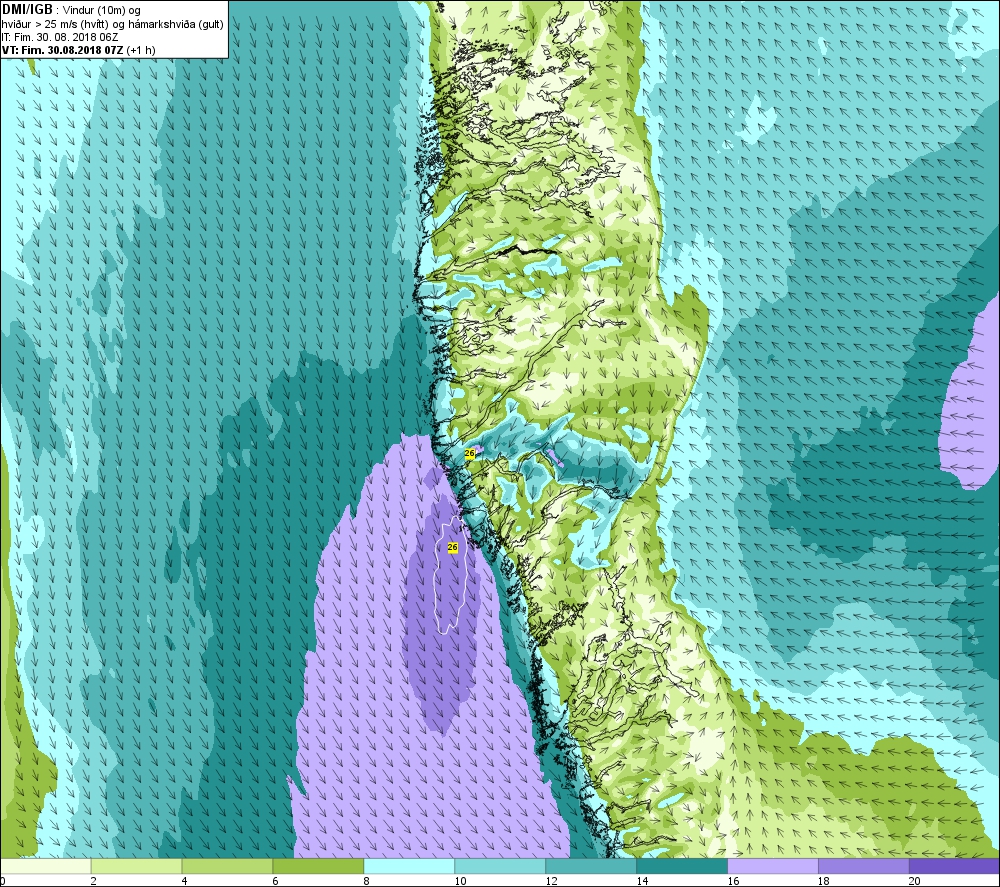The height and width of the screenshot is (887, 1000).
Task: Click the dark teal 14–16 legend swatch
Action: coord(682,866)
